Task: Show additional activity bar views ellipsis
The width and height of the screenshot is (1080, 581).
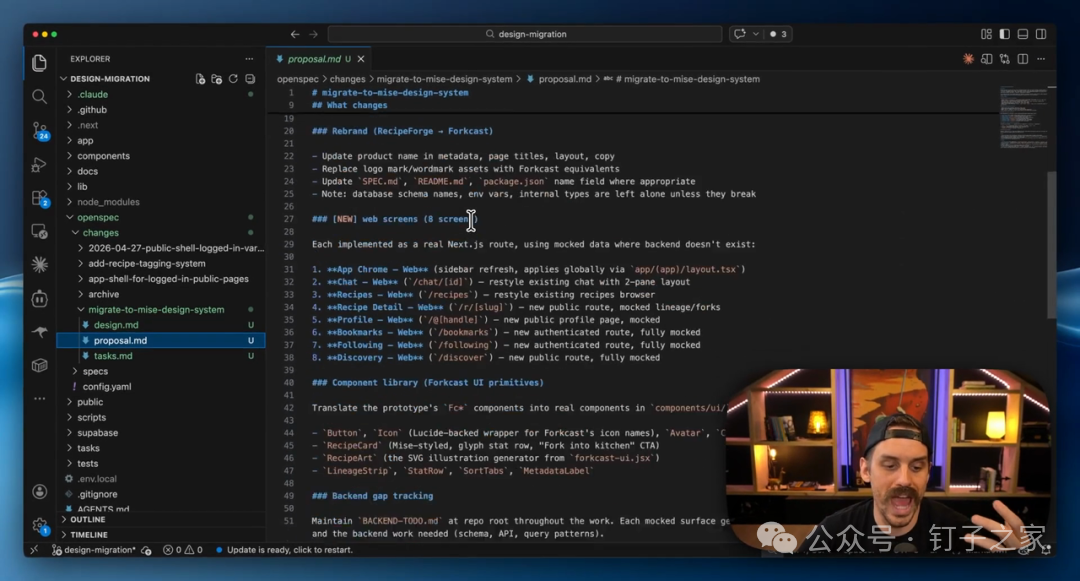Action: 39,399
